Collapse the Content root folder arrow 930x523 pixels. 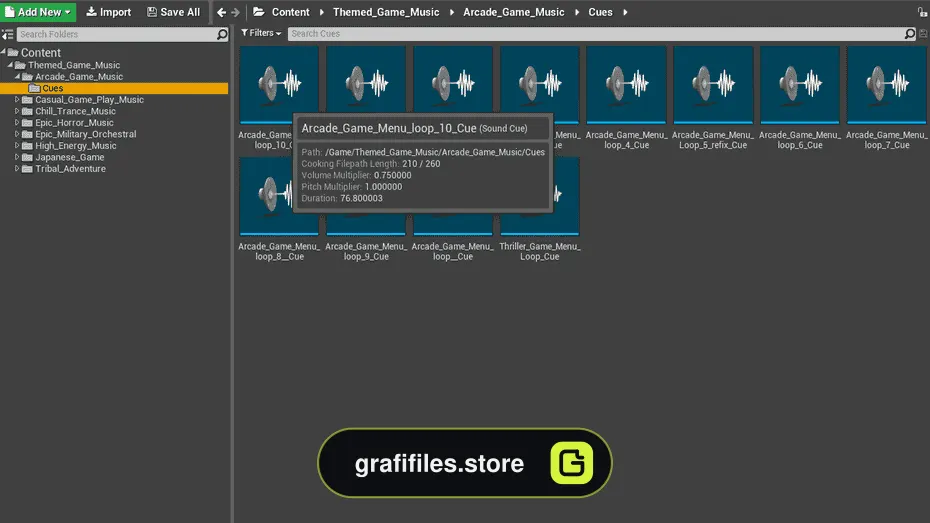tap(4, 52)
